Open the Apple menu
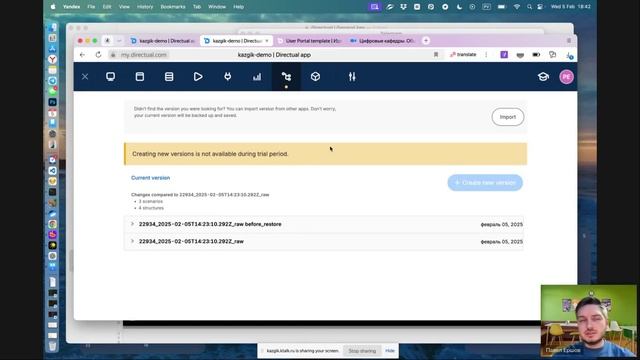Viewport: 640px width, 360px height. [x=53, y=7]
